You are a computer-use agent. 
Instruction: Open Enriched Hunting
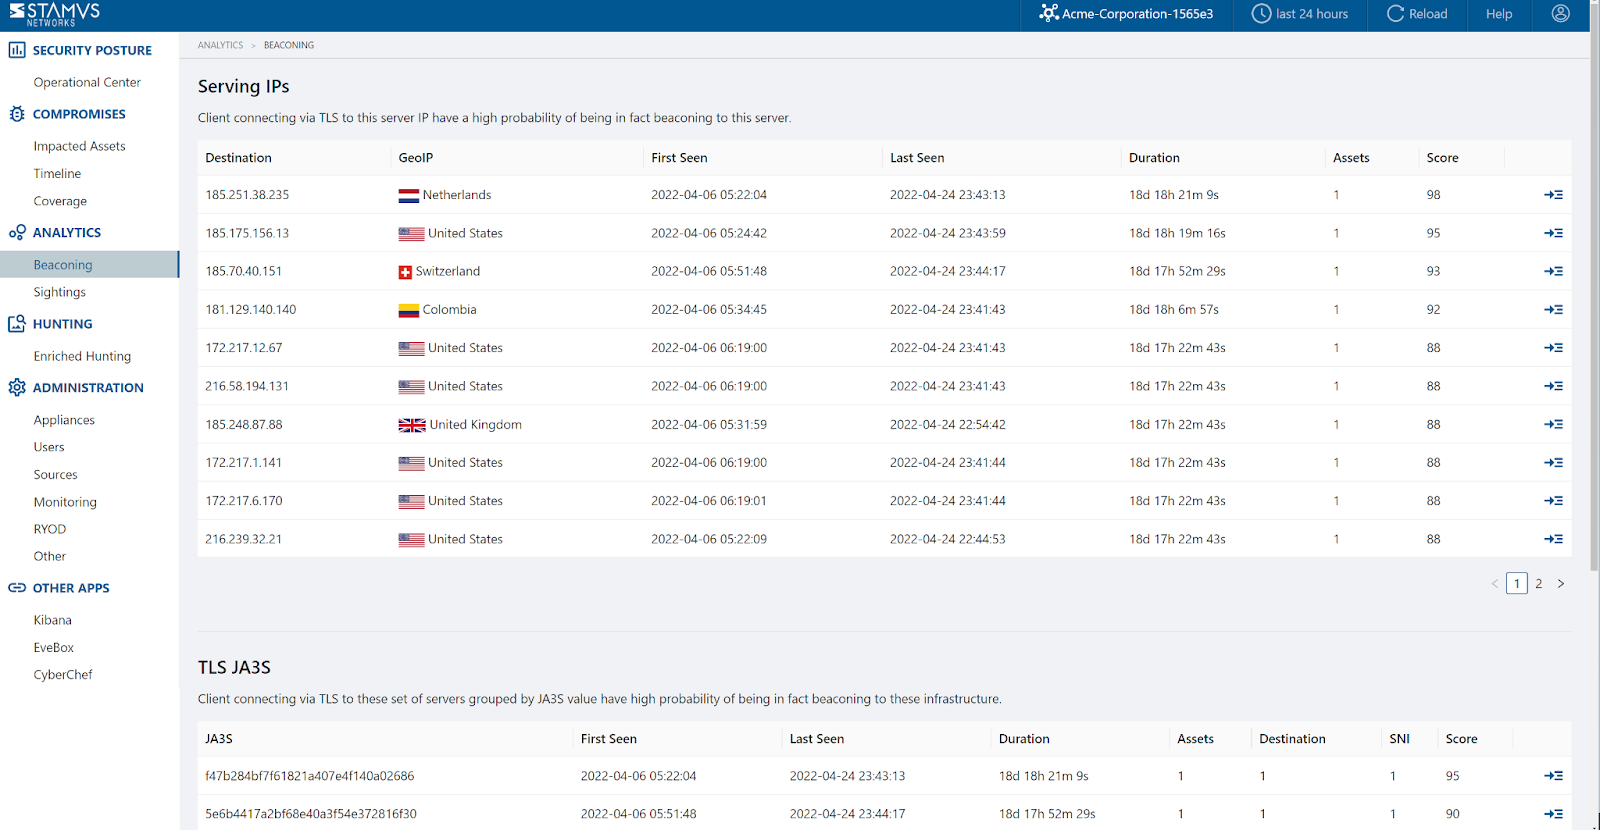(x=82, y=356)
